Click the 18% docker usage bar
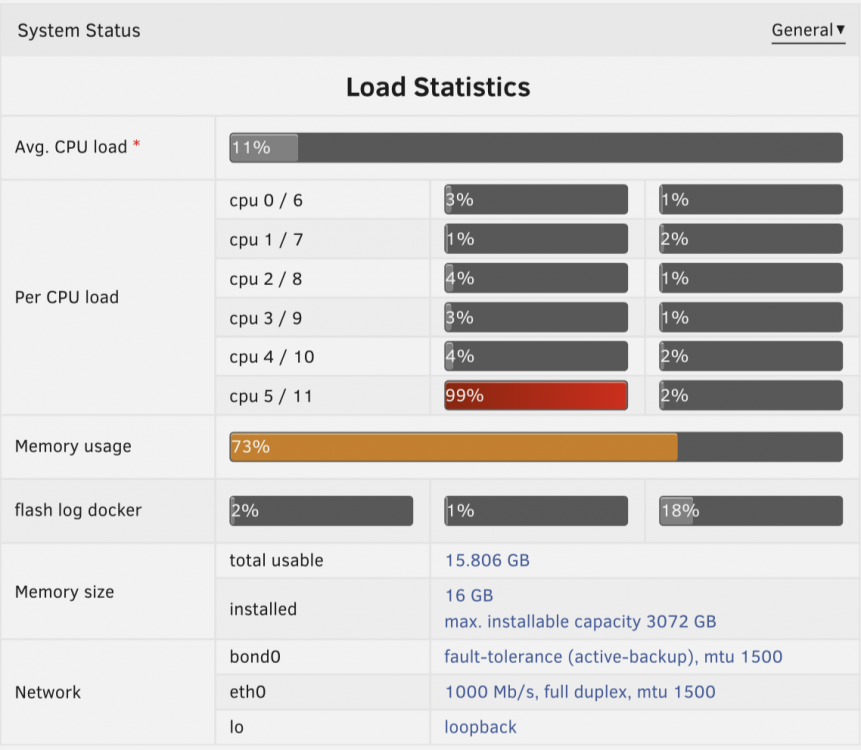 click(x=751, y=511)
